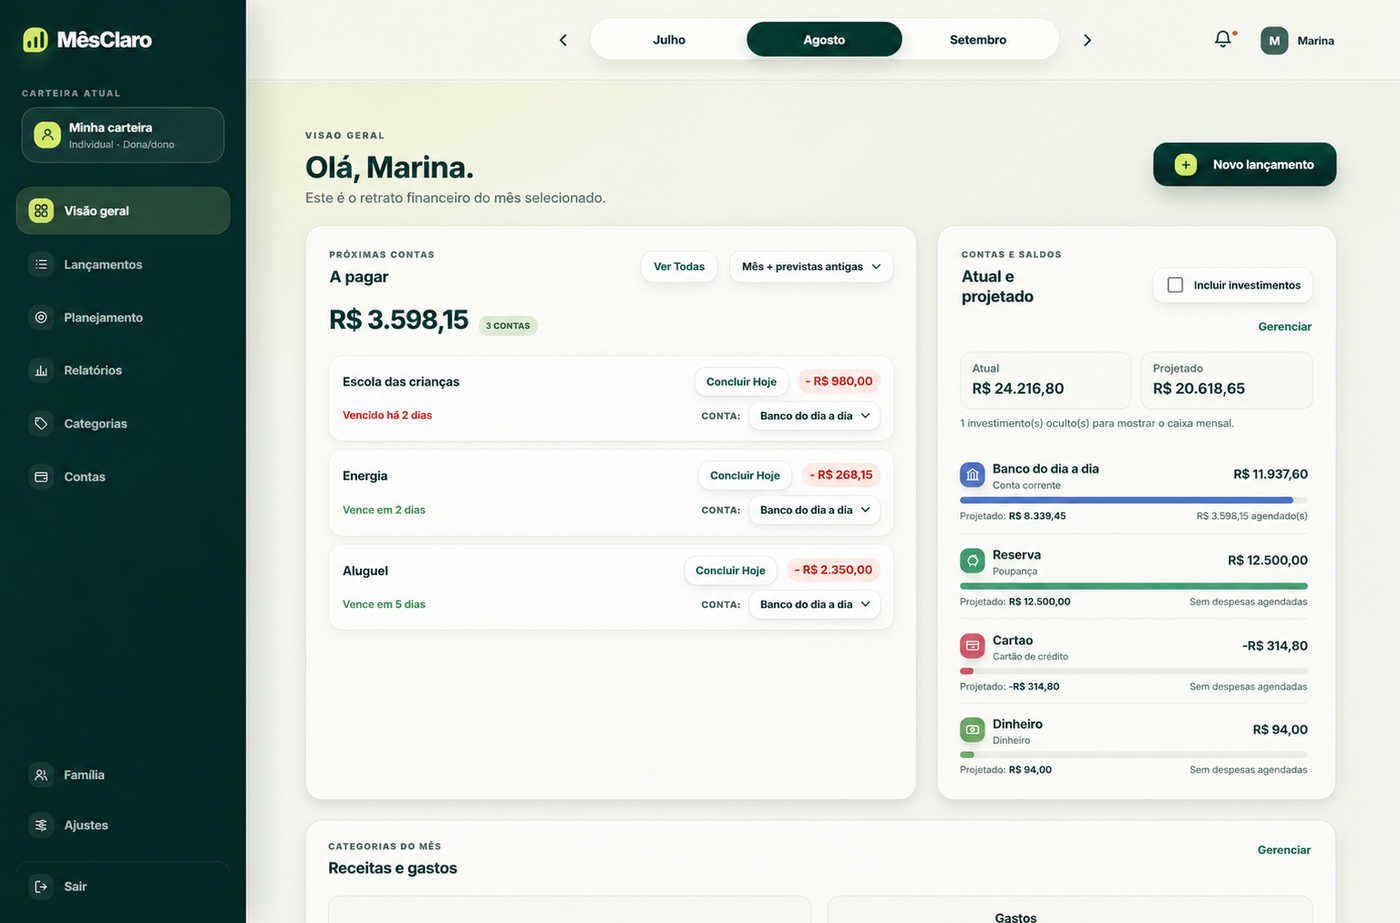
Task: Open Ajustes in the sidebar
Action: [x=123, y=825]
